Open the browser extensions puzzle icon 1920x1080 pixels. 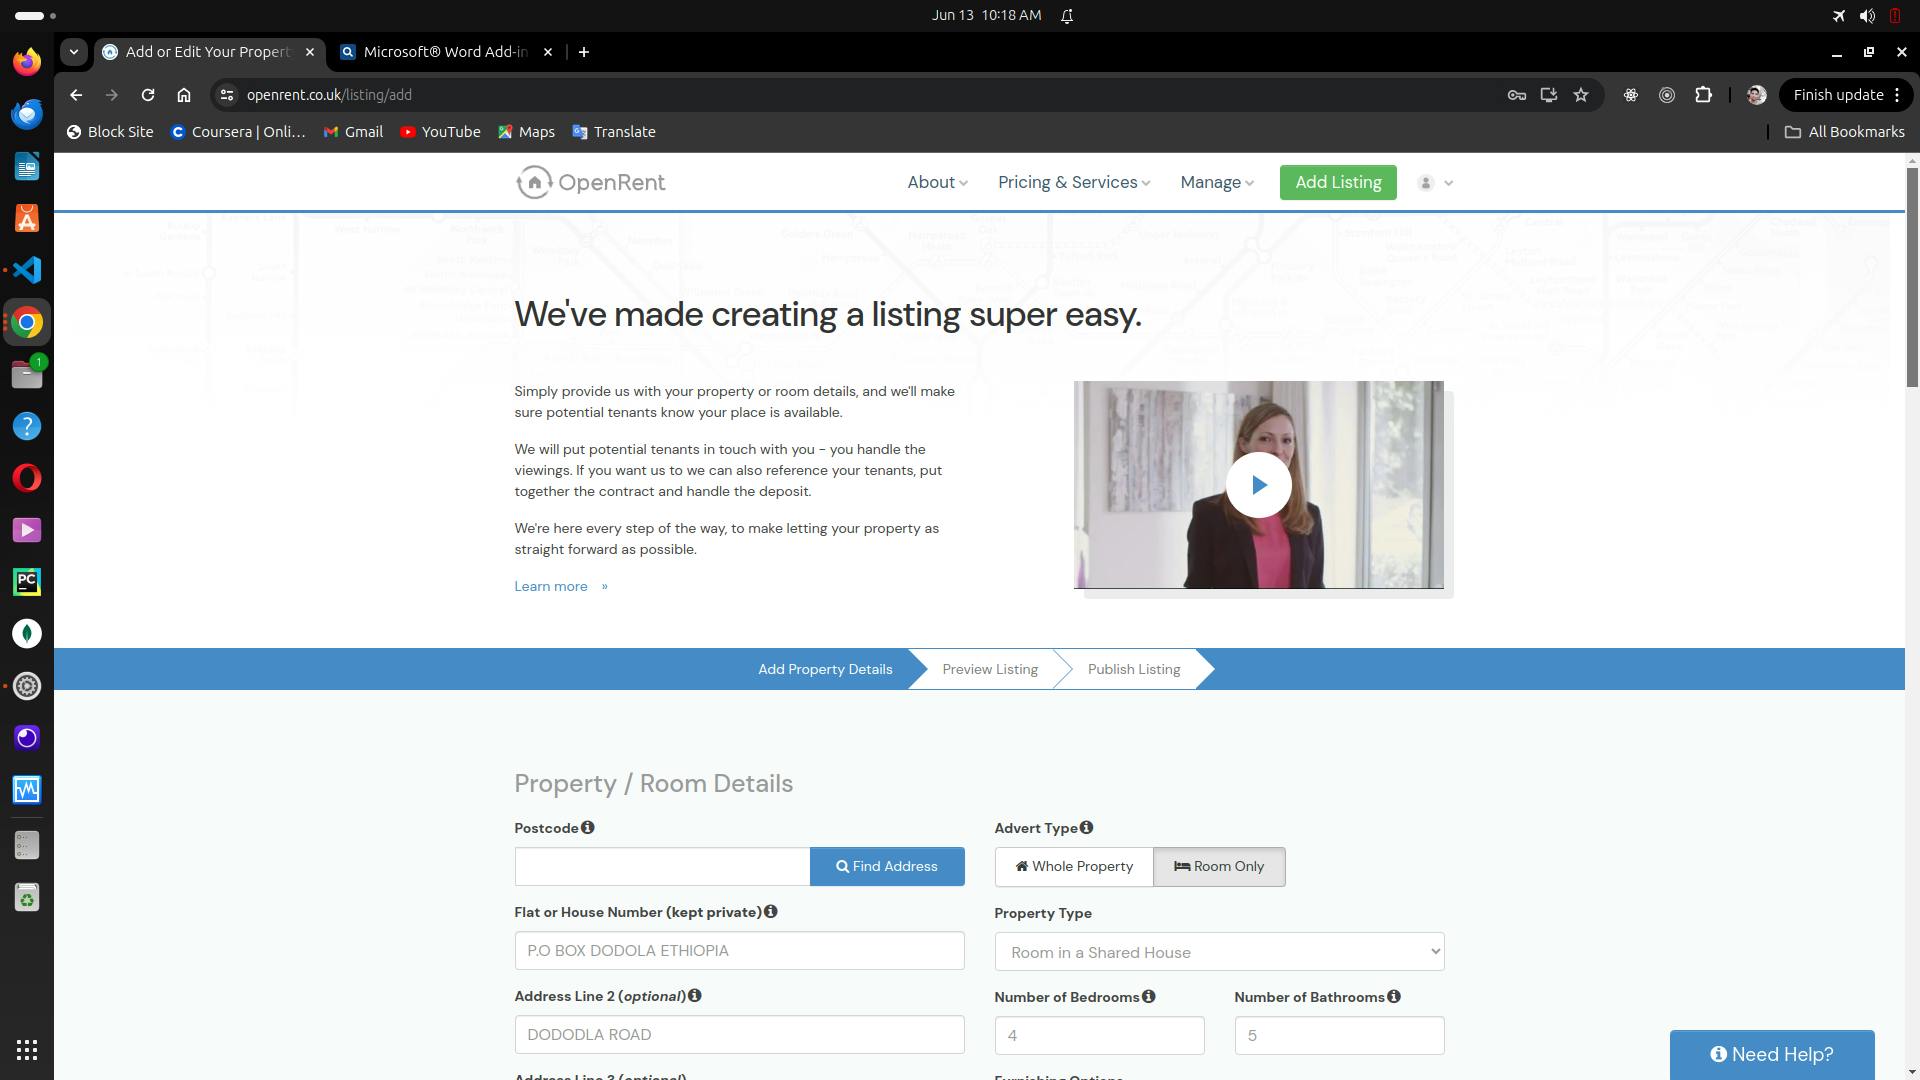(1703, 95)
